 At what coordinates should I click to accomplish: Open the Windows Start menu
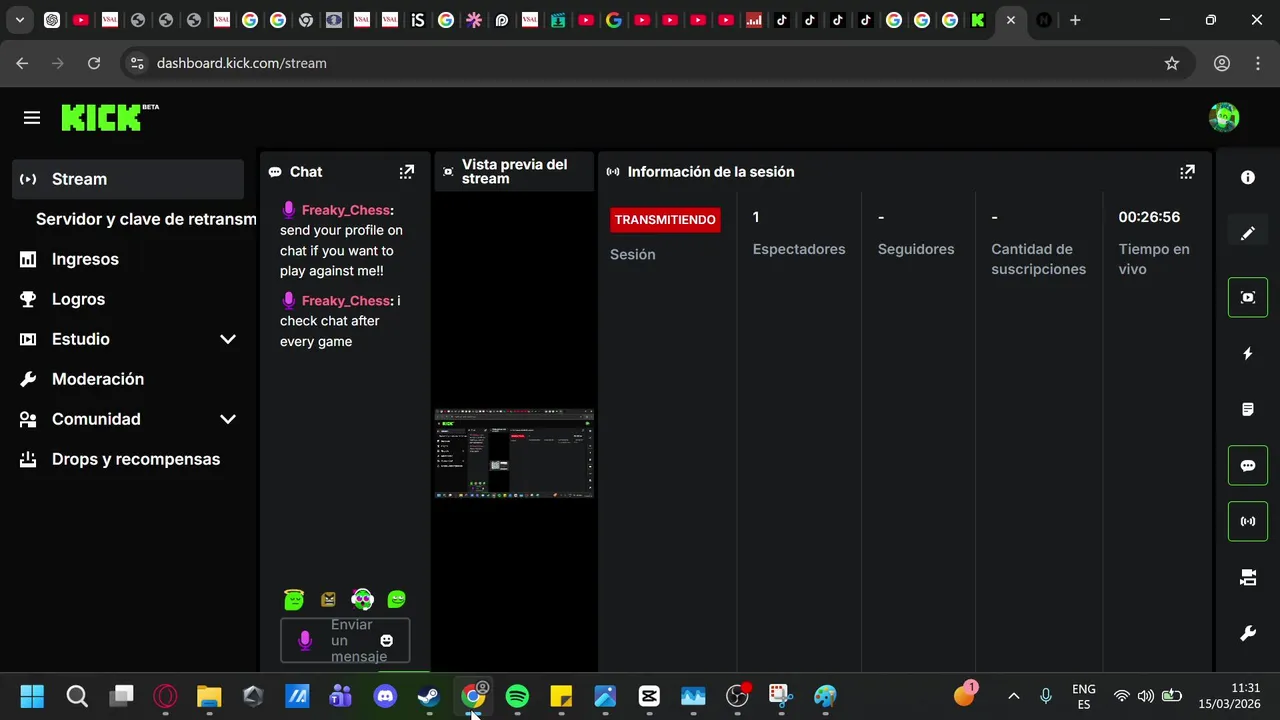33,696
